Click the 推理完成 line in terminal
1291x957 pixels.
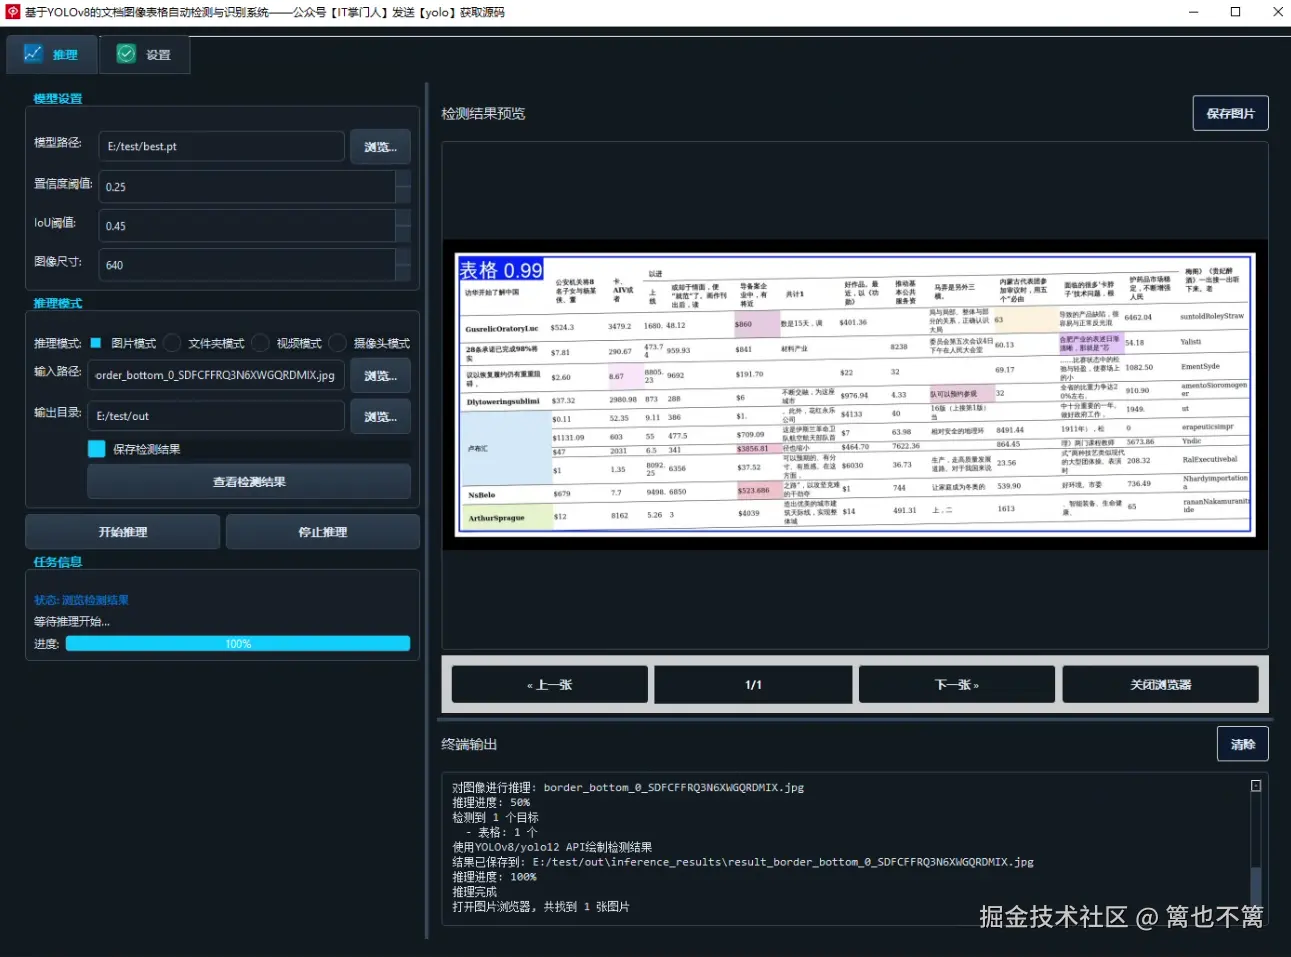pos(474,892)
